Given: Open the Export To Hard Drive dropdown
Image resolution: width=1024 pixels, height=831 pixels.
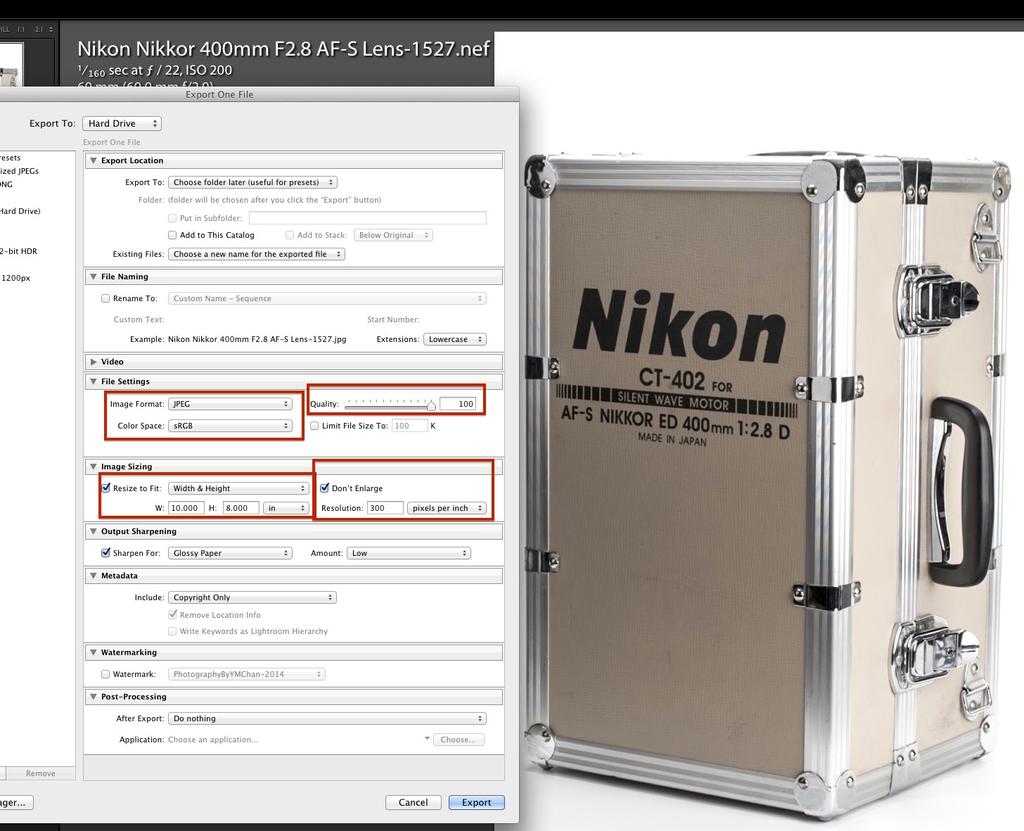Looking at the screenshot, I should 121,124.
